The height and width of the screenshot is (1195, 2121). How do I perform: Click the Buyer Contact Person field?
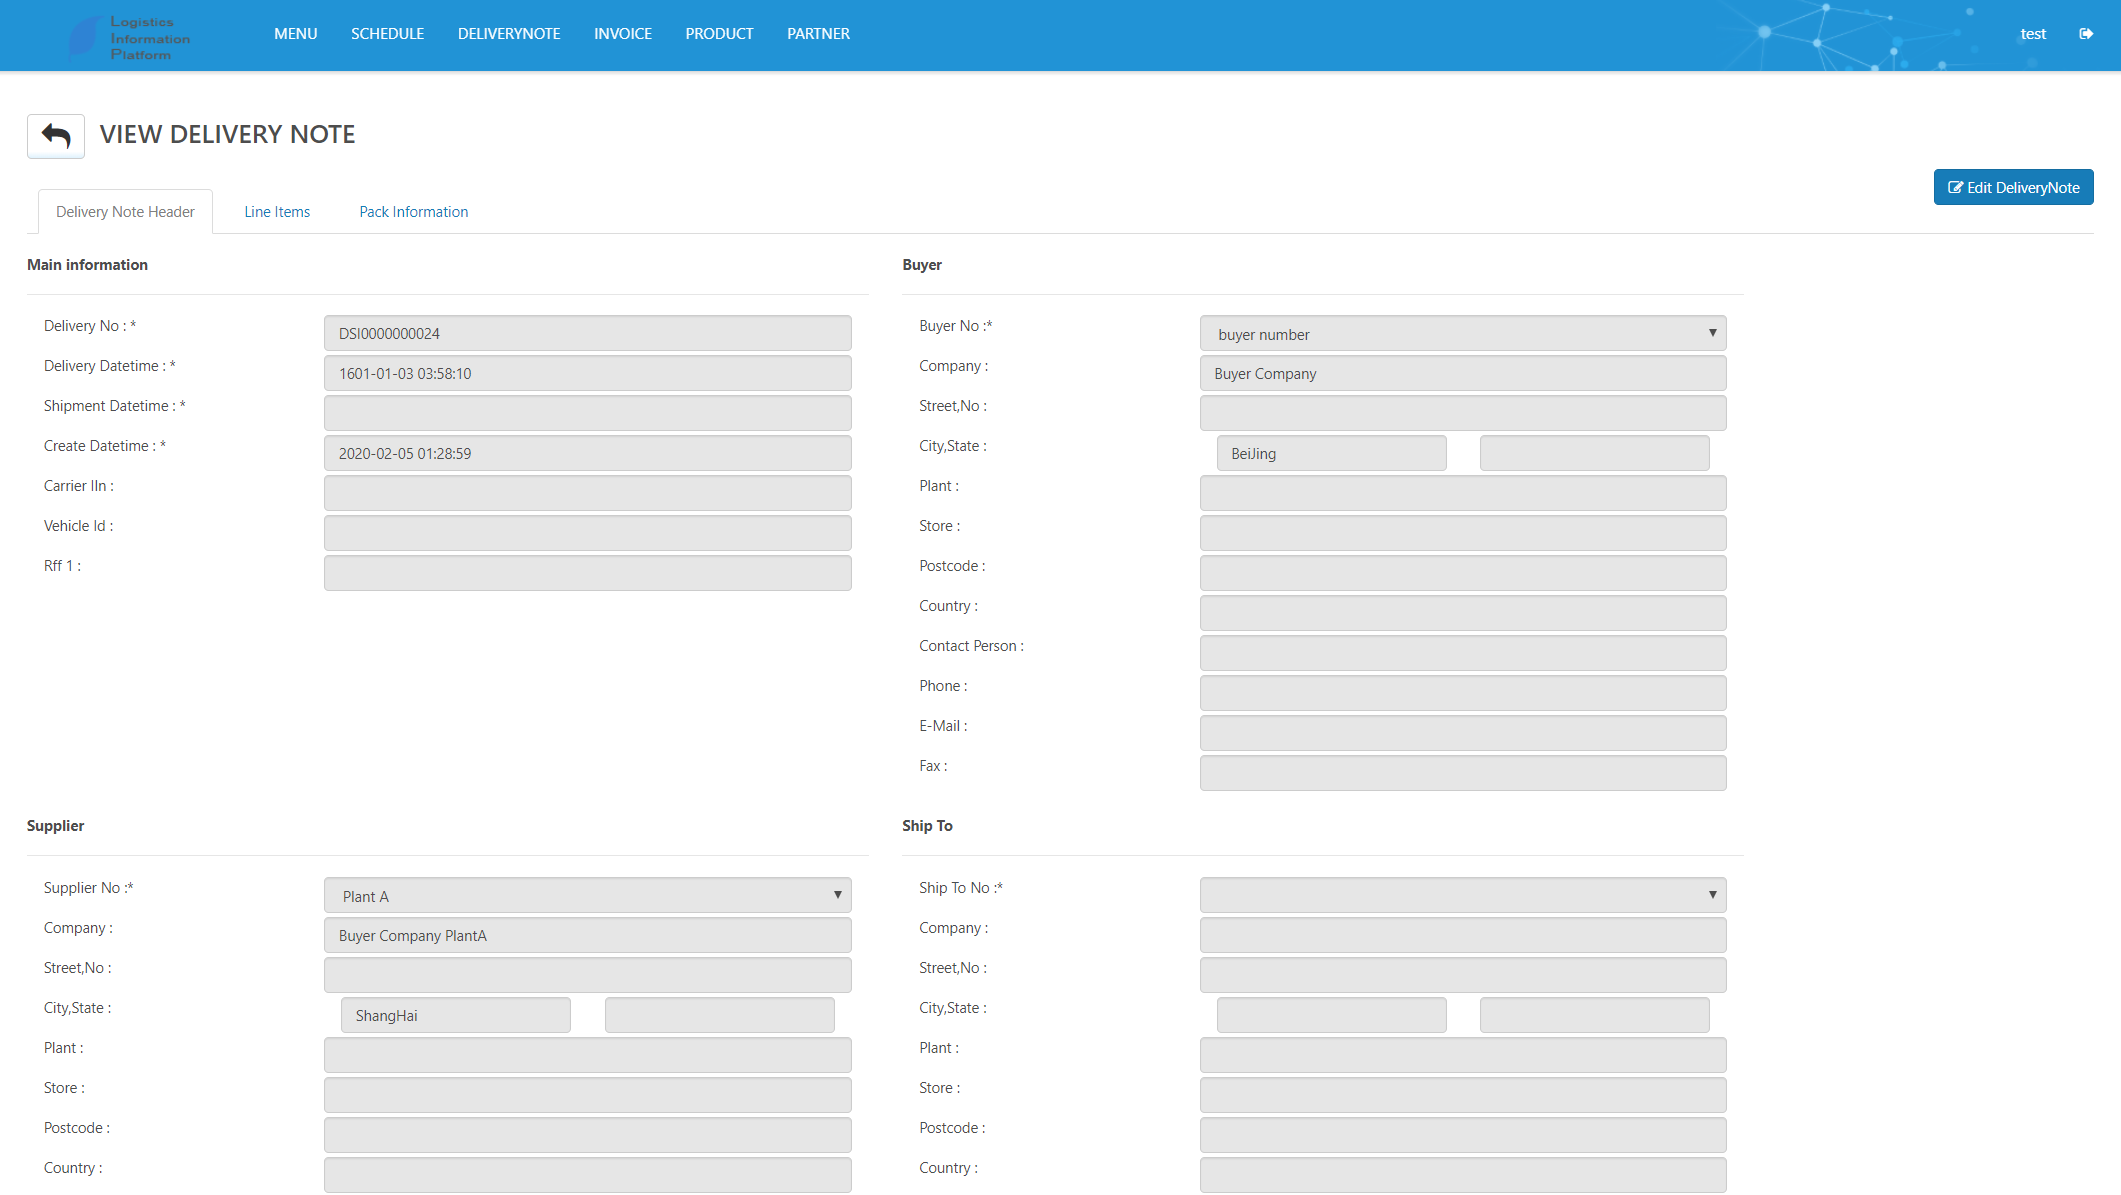pyautogui.click(x=1463, y=654)
